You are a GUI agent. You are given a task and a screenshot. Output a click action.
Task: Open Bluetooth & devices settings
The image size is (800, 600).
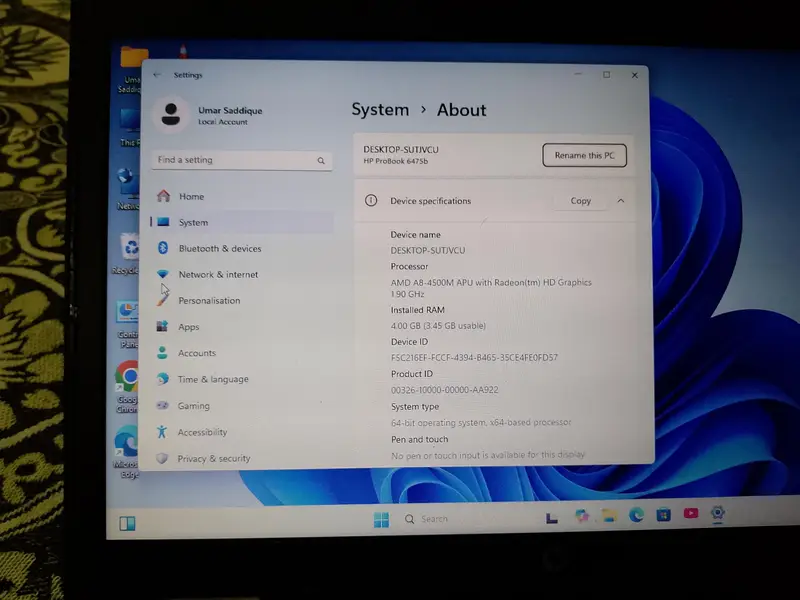pos(219,249)
